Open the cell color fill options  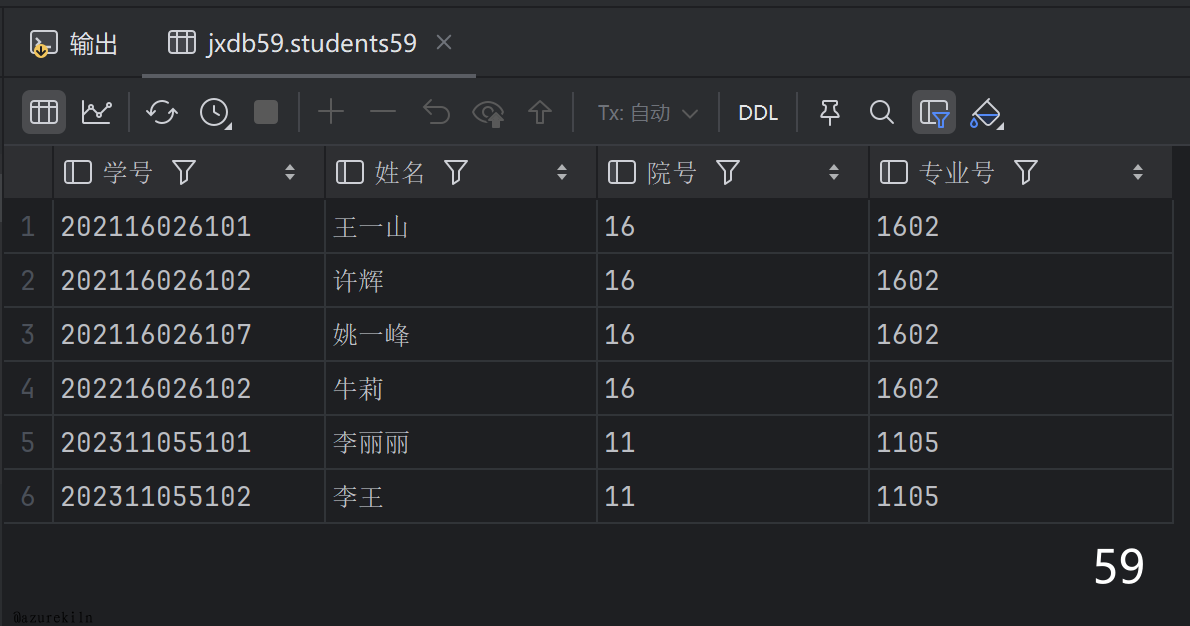point(985,112)
